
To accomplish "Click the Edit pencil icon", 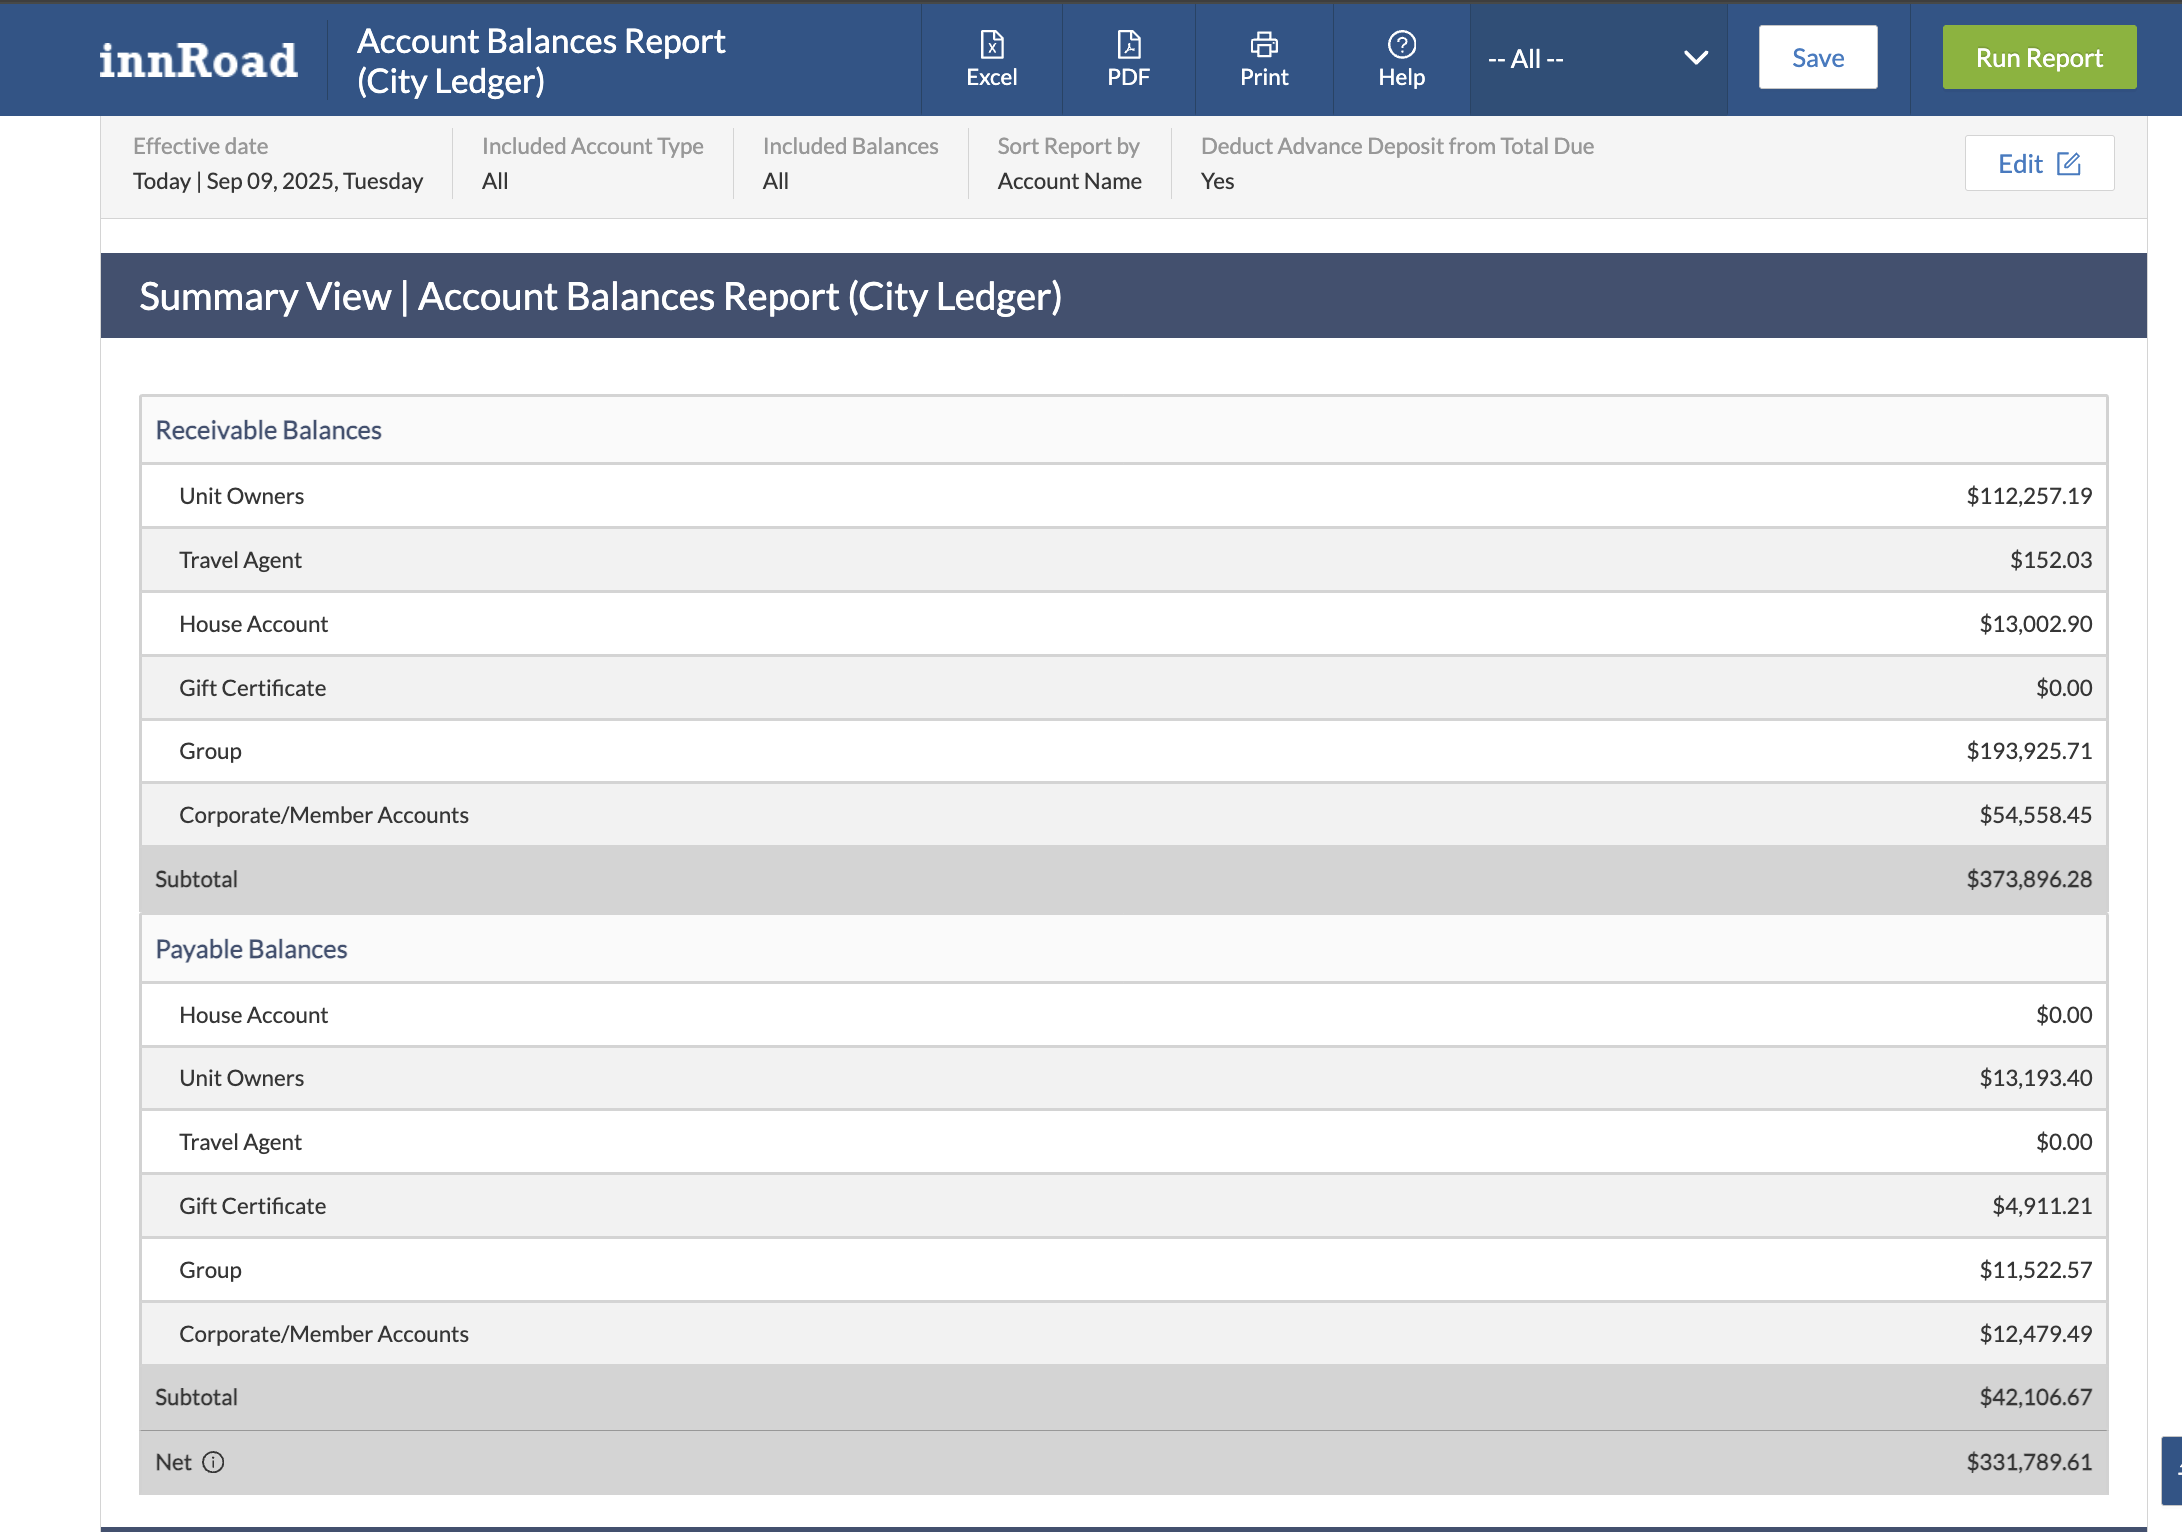I will (x=2068, y=164).
